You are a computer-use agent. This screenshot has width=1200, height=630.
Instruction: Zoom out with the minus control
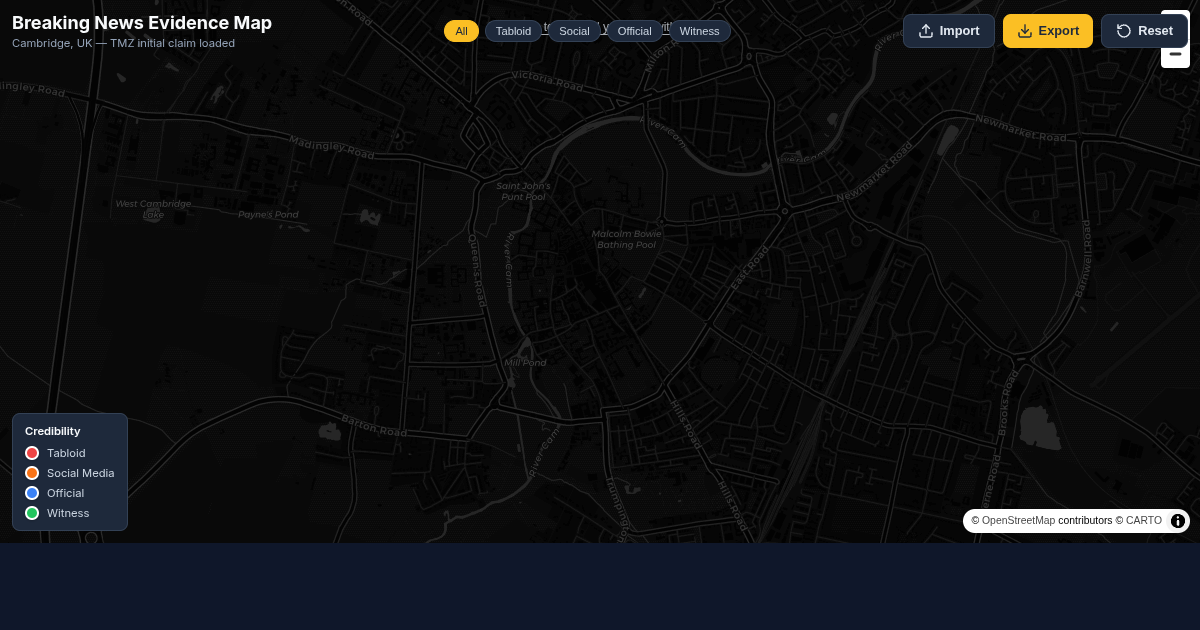tap(1175, 56)
